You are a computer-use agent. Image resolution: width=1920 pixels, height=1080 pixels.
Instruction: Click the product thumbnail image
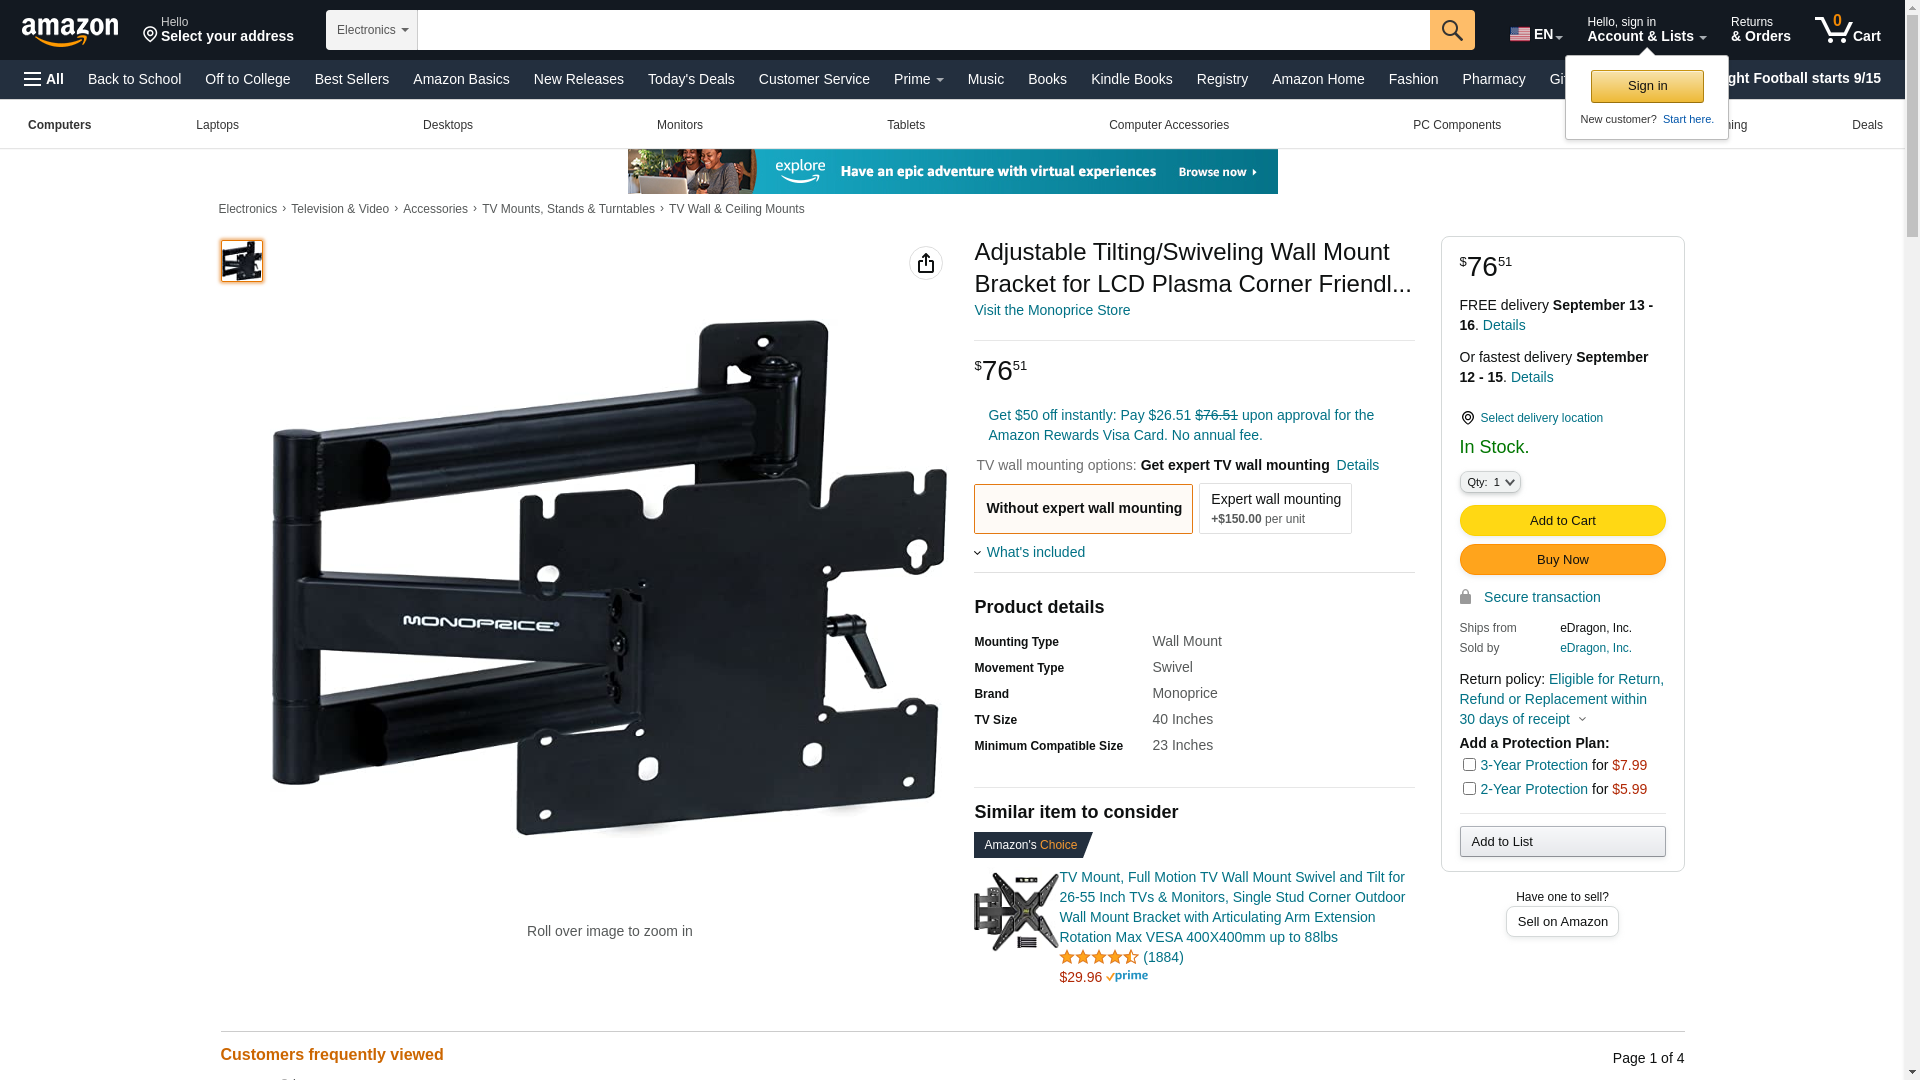pyautogui.click(x=242, y=261)
